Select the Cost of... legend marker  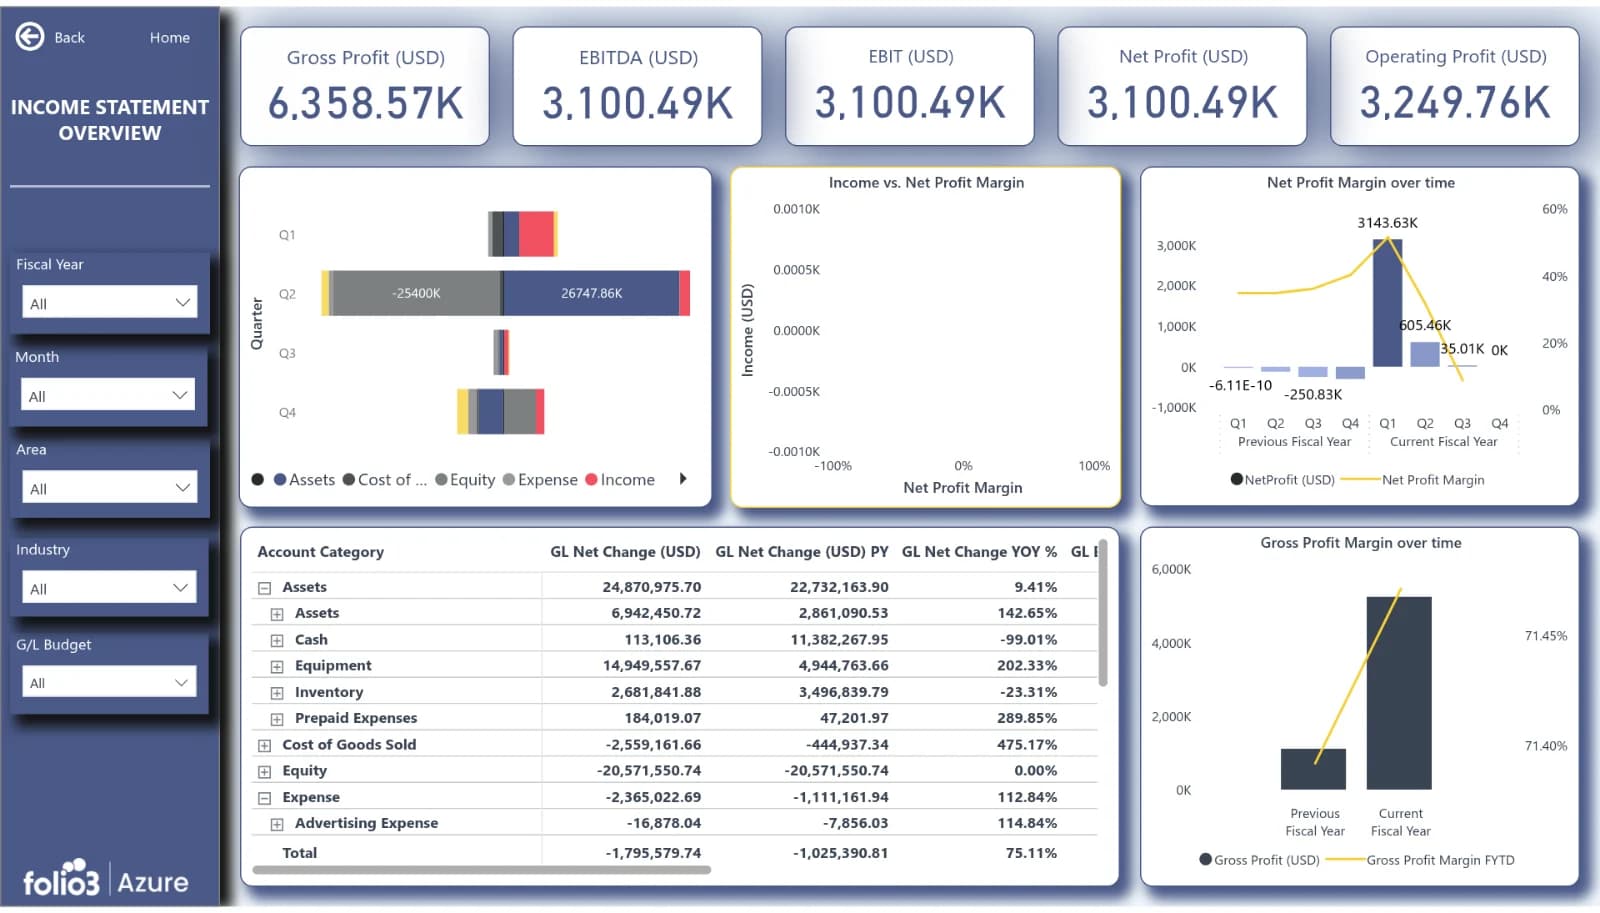pos(349,480)
